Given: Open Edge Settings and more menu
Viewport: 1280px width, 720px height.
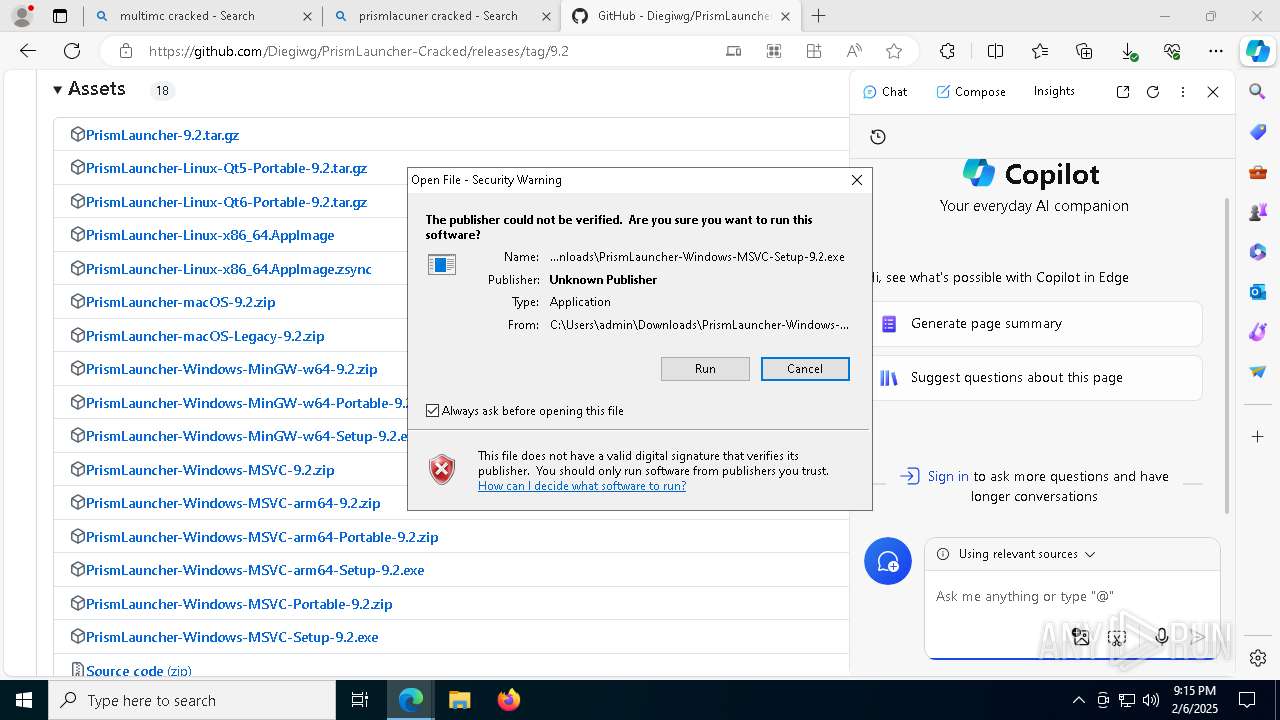Looking at the screenshot, I should pyautogui.click(x=1215, y=51).
